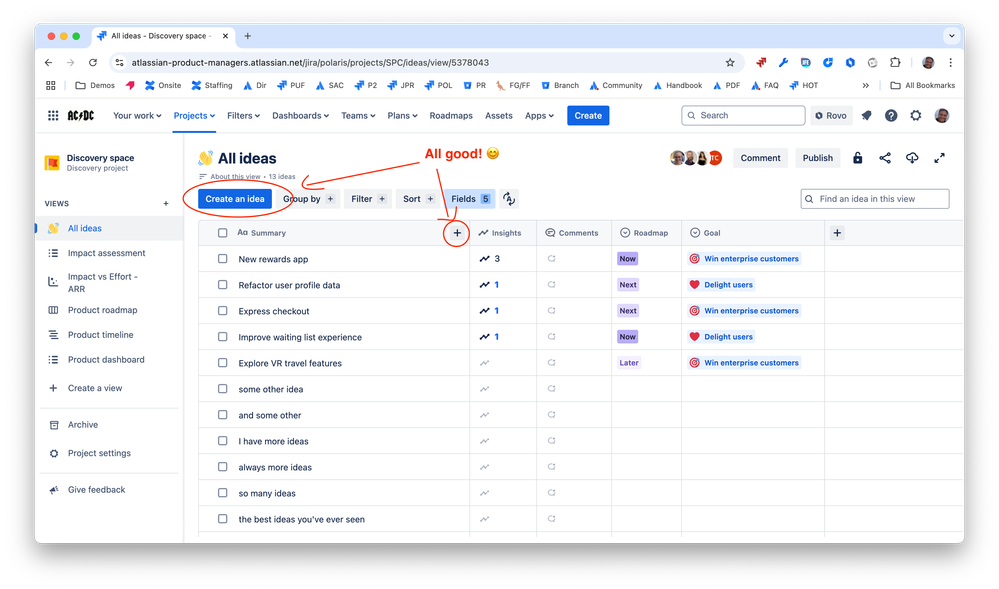Viewport: 999px width, 589px height.
Task: Open the Group by options
Action: point(308,199)
